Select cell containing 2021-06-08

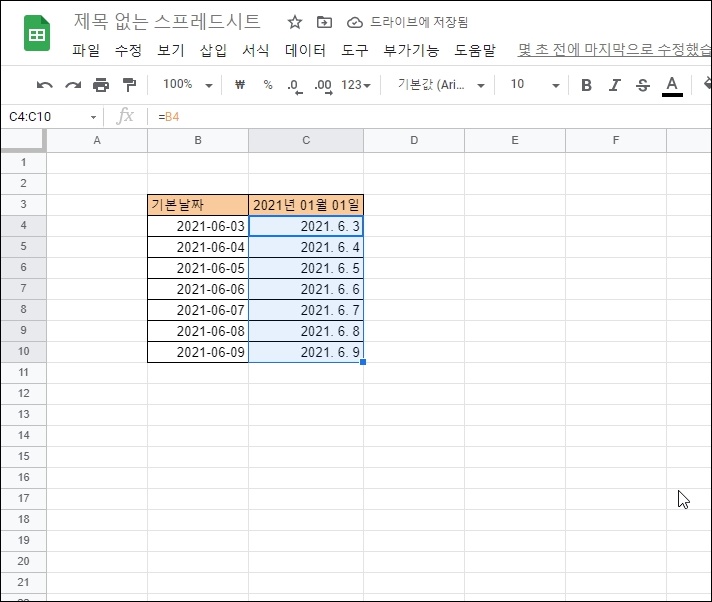198,331
